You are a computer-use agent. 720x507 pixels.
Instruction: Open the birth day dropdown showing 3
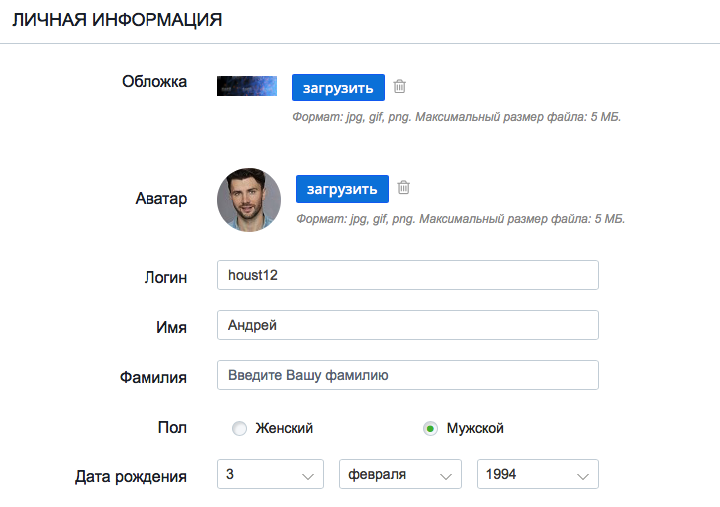click(x=270, y=474)
